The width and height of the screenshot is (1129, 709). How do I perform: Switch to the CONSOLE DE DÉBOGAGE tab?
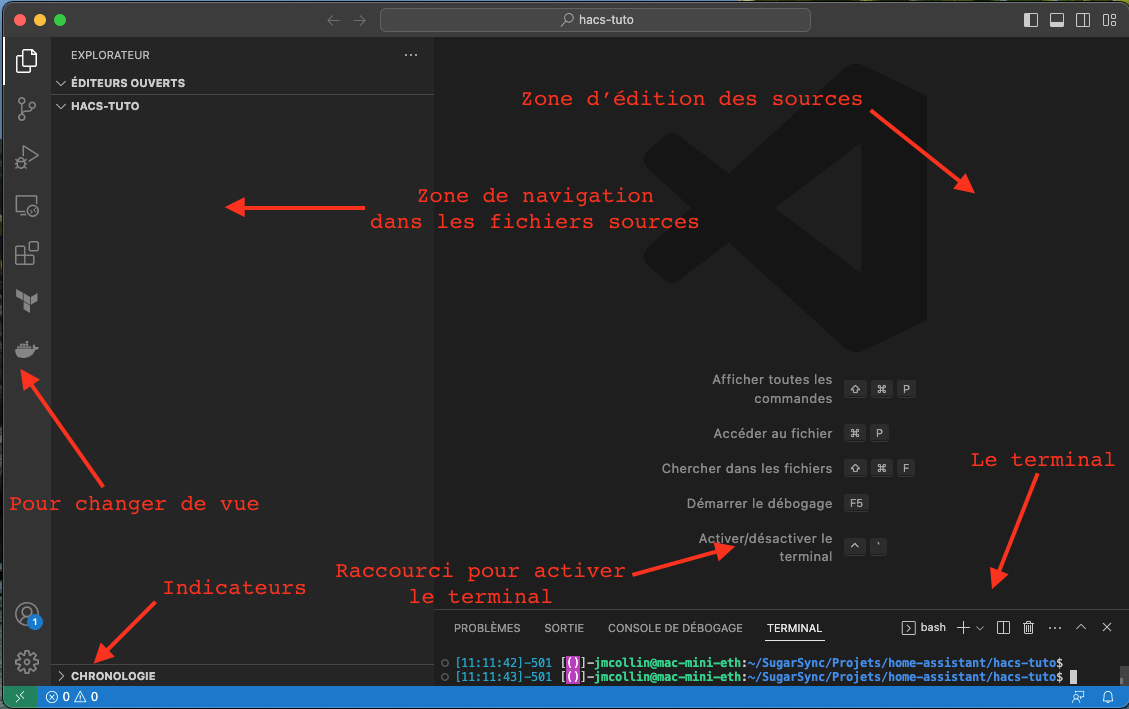click(675, 628)
